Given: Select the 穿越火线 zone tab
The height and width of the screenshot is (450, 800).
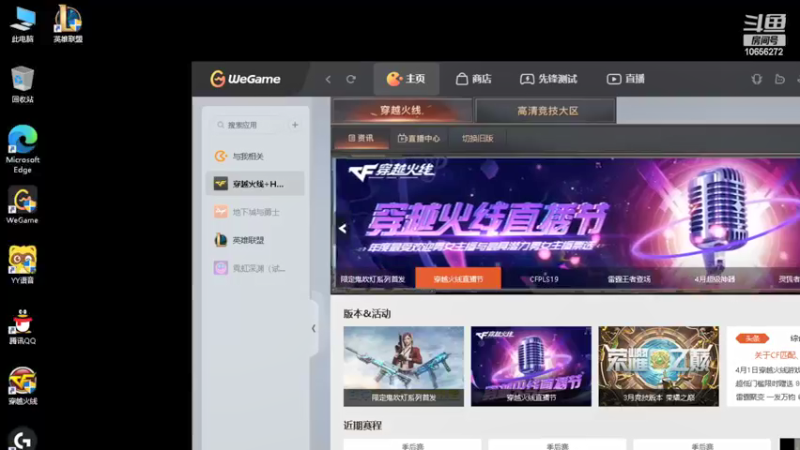Looking at the screenshot, I should click(x=402, y=111).
